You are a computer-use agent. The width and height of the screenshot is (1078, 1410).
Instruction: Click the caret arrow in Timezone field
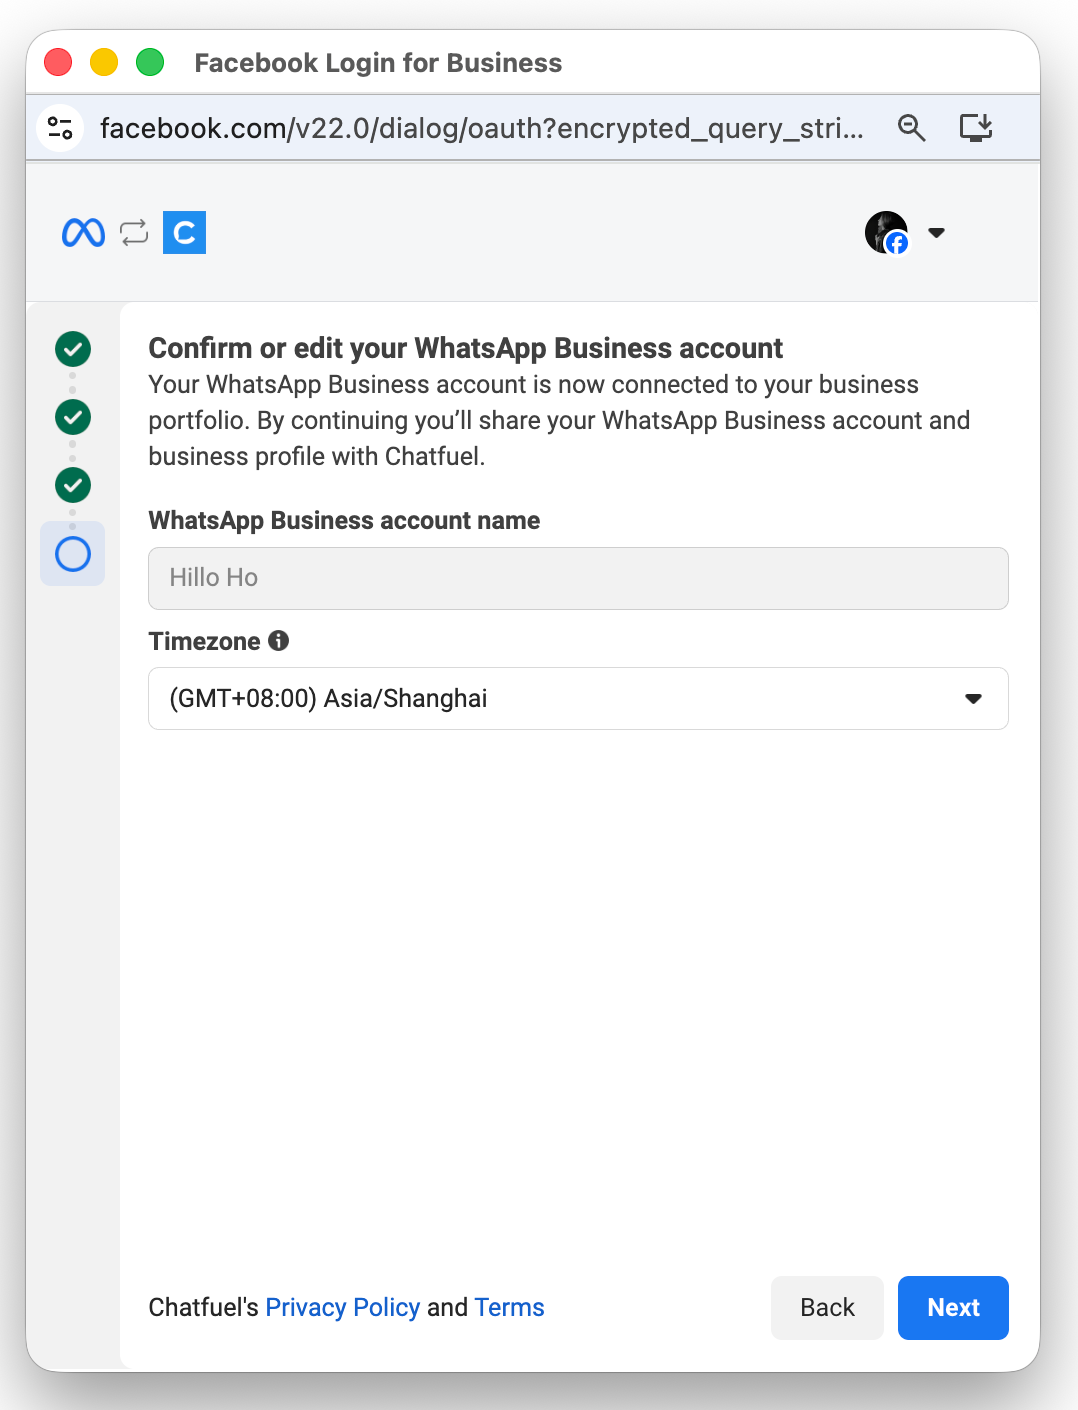point(973,698)
